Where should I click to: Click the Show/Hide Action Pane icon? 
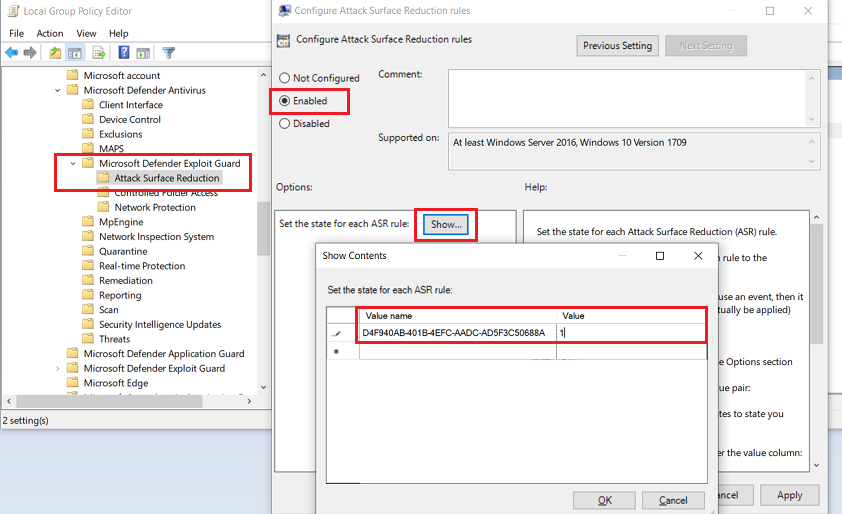point(143,53)
